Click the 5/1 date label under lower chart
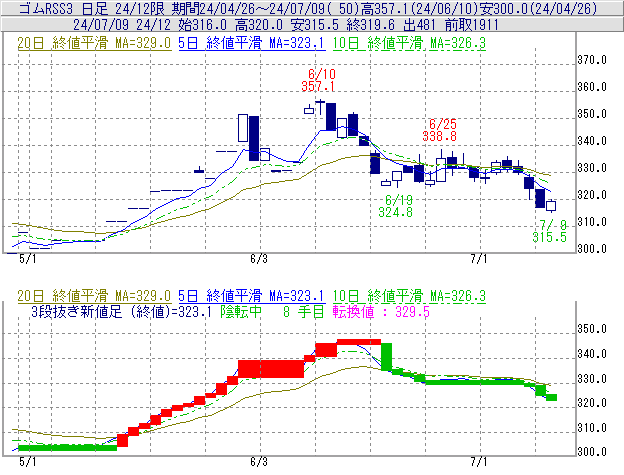The width and height of the screenshot is (624, 475). tap(27, 462)
